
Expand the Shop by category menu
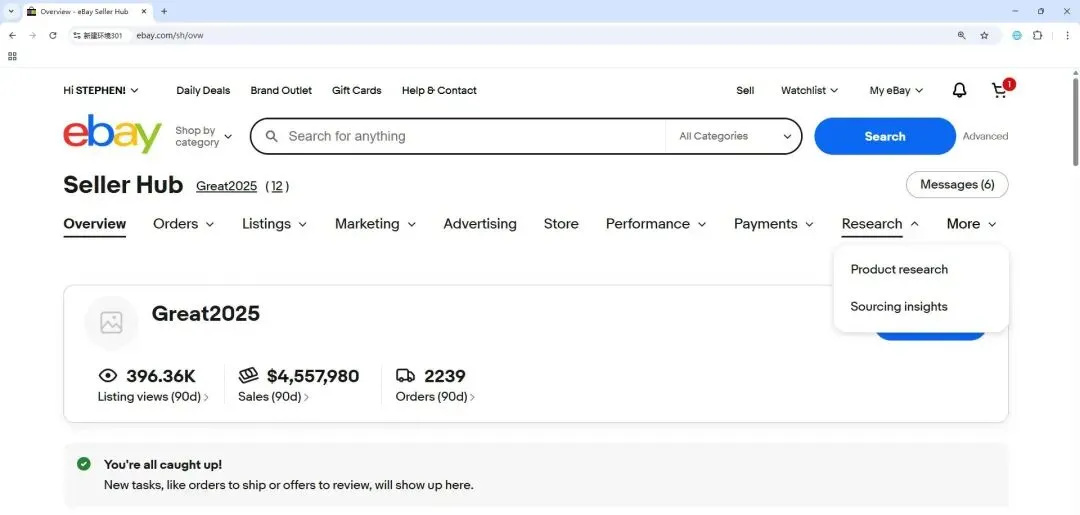[203, 136]
